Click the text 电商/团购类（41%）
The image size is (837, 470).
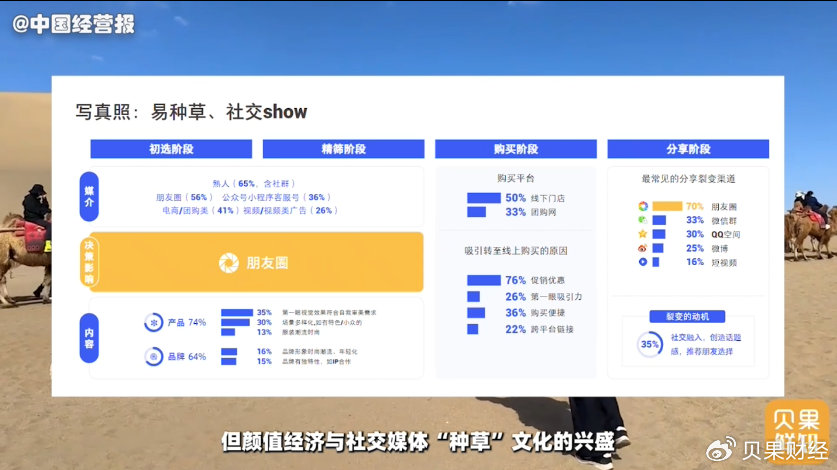201,210
